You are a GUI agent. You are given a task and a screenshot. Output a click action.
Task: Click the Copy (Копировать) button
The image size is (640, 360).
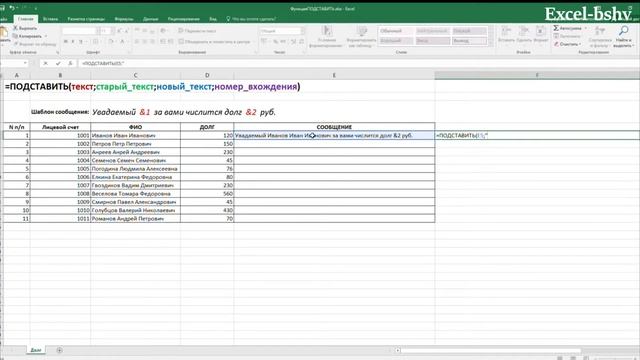click(28, 36)
